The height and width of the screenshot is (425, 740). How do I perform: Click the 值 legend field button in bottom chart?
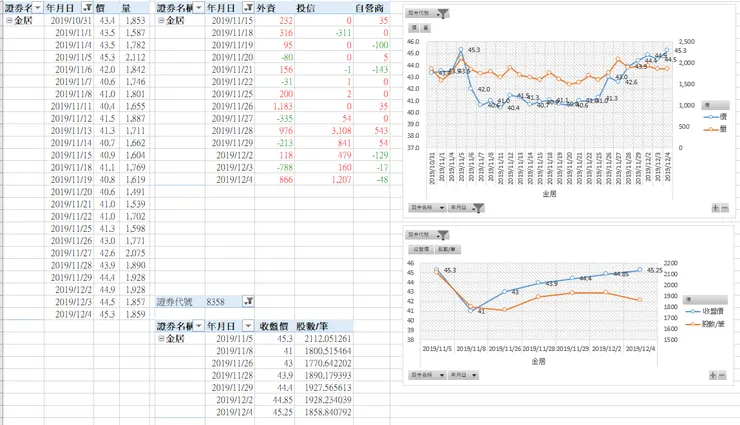click(705, 299)
